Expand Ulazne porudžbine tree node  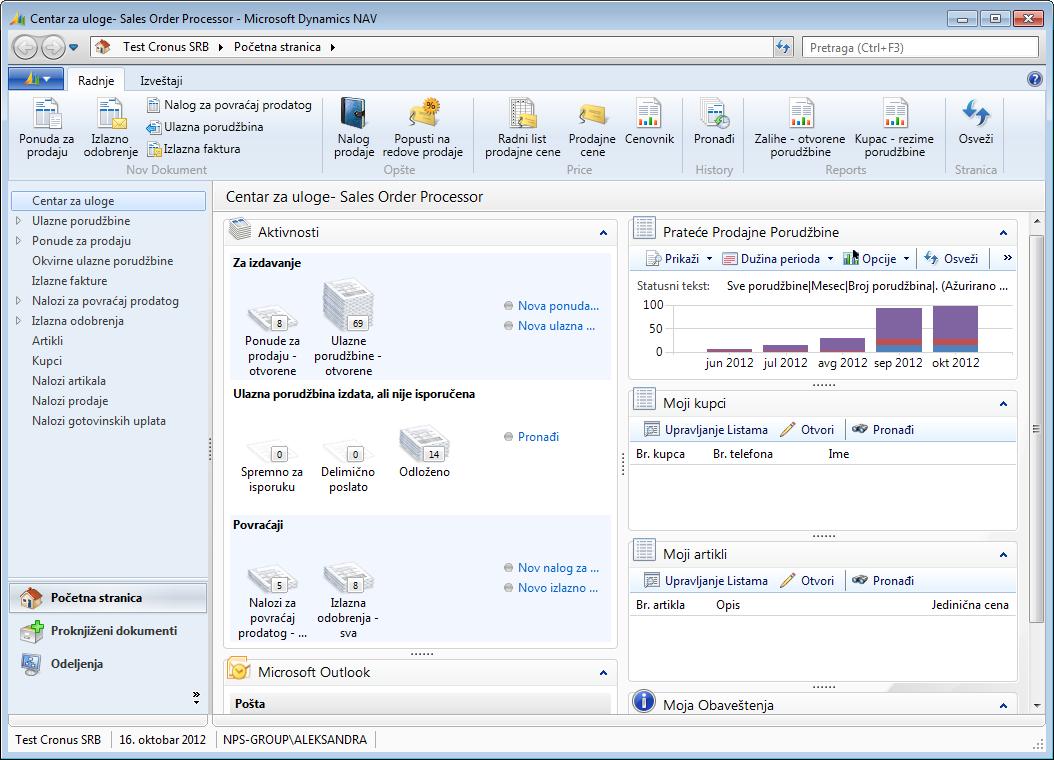click(x=18, y=220)
